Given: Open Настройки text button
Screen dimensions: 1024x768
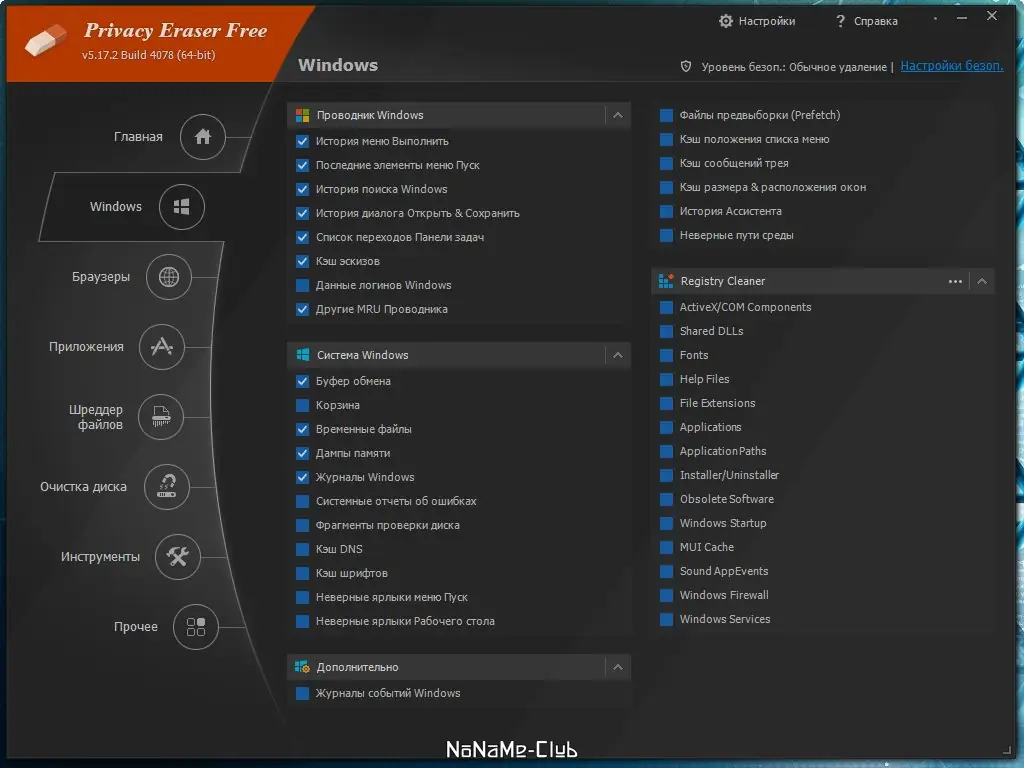Looking at the screenshot, I should coord(767,21).
